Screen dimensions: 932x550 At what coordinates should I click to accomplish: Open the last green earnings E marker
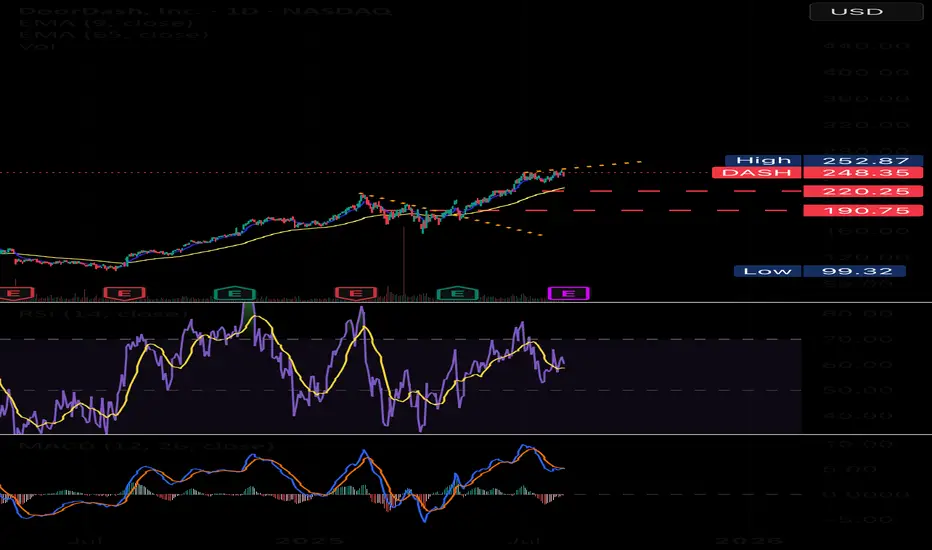point(458,293)
